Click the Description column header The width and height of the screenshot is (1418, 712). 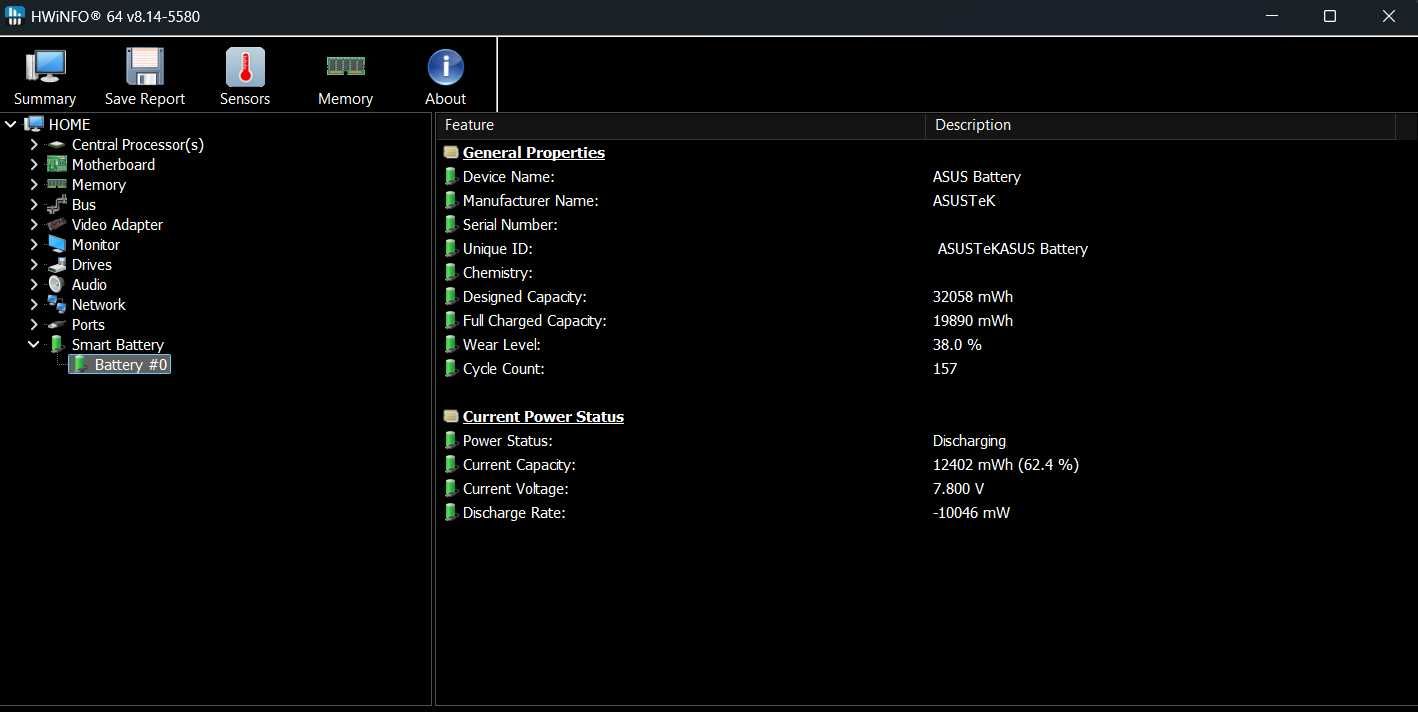(1160, 125)
